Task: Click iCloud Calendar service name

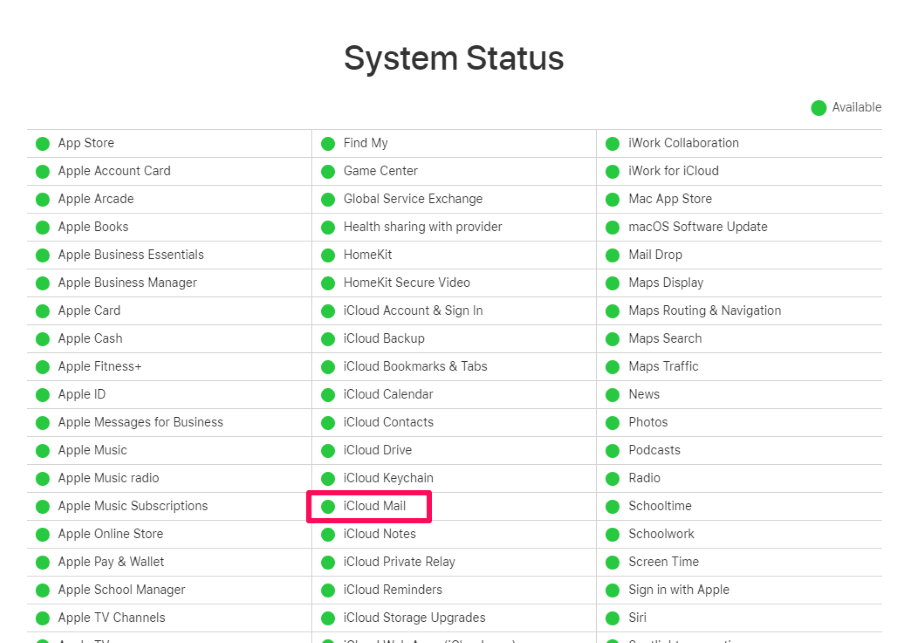Action: 388,394
